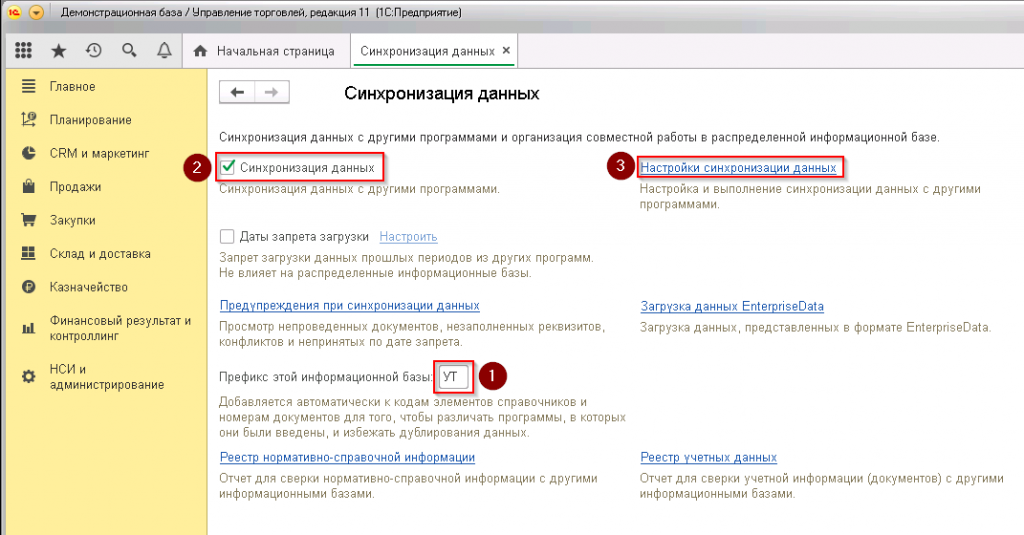Click the Настроить link
This screenshot has width=1024, height=535.
408,237
